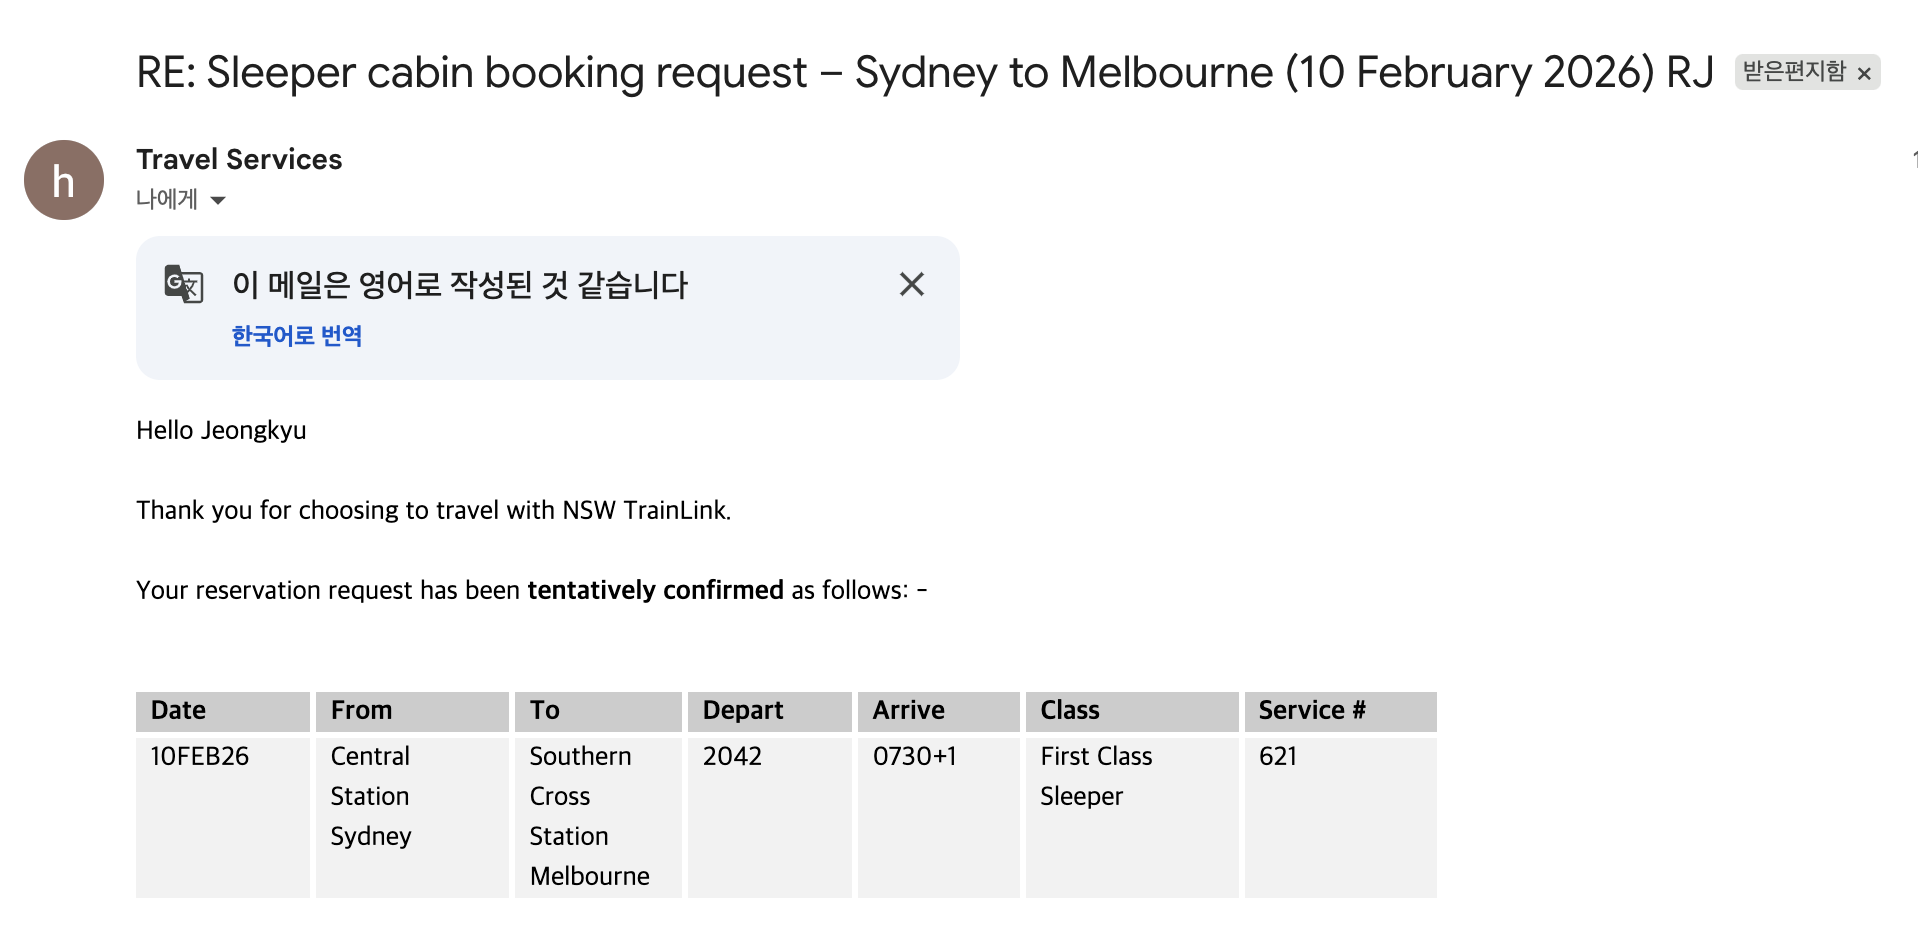Screen dimensions: 1918x944
Task: Click the First Class Sleeper cell
Action: point(1096,776)
